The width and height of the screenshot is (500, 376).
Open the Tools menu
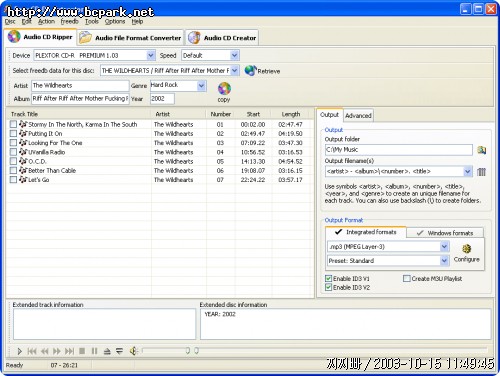(x=92, y=22)
